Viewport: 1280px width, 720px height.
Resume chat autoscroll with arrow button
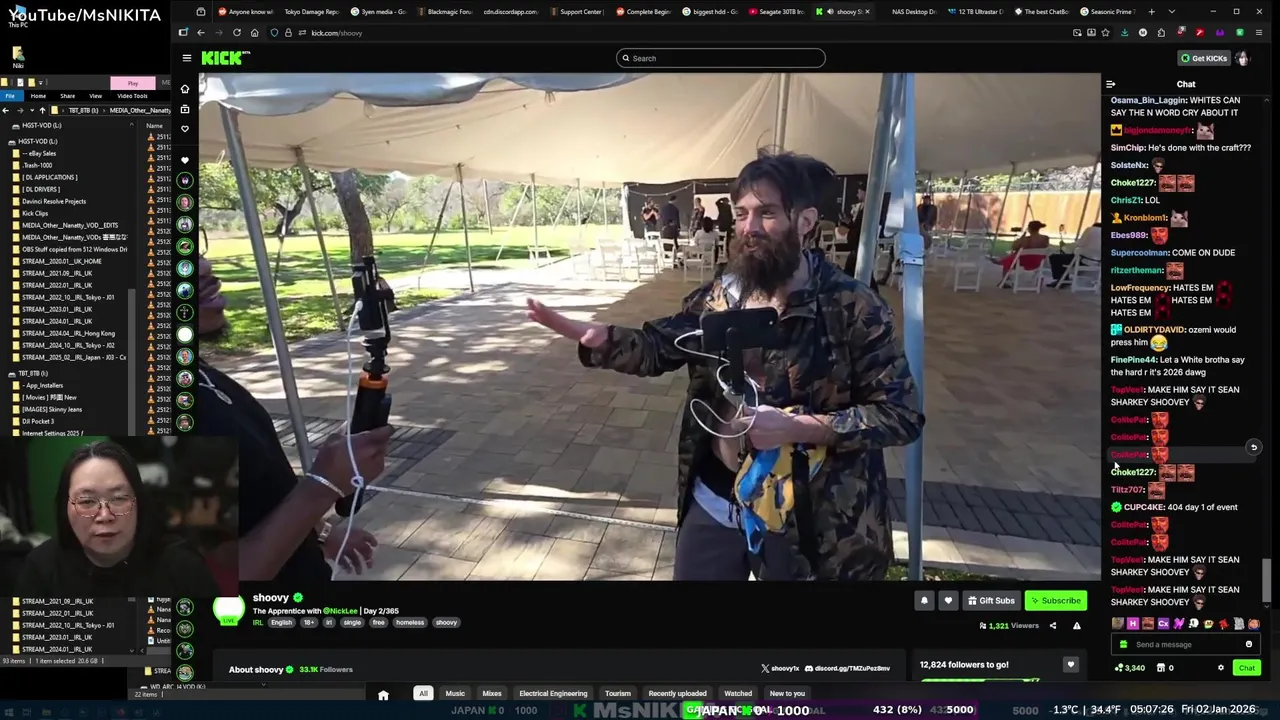(1253, 448)
